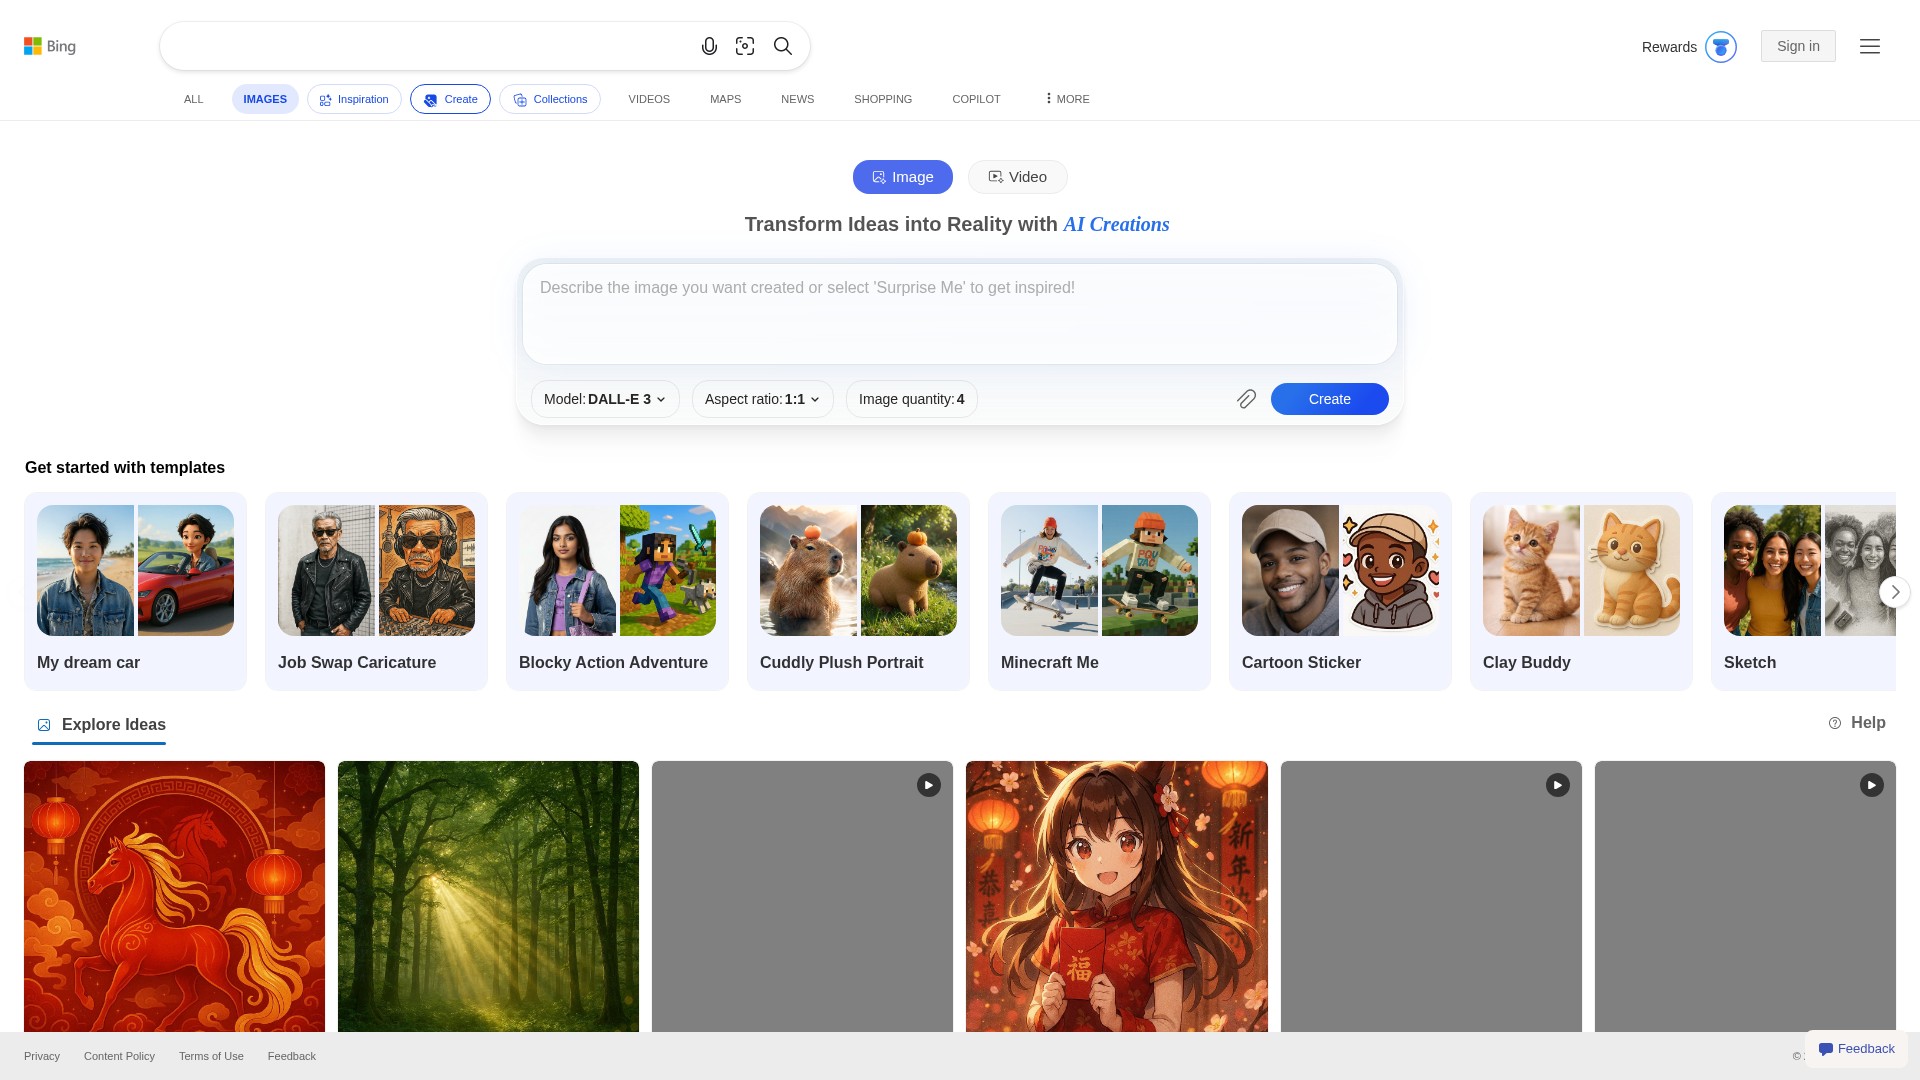Viewport: 1920px width, 1080px height.
Task: Click the Rewards medal icon
Action: click(1720, 47)
